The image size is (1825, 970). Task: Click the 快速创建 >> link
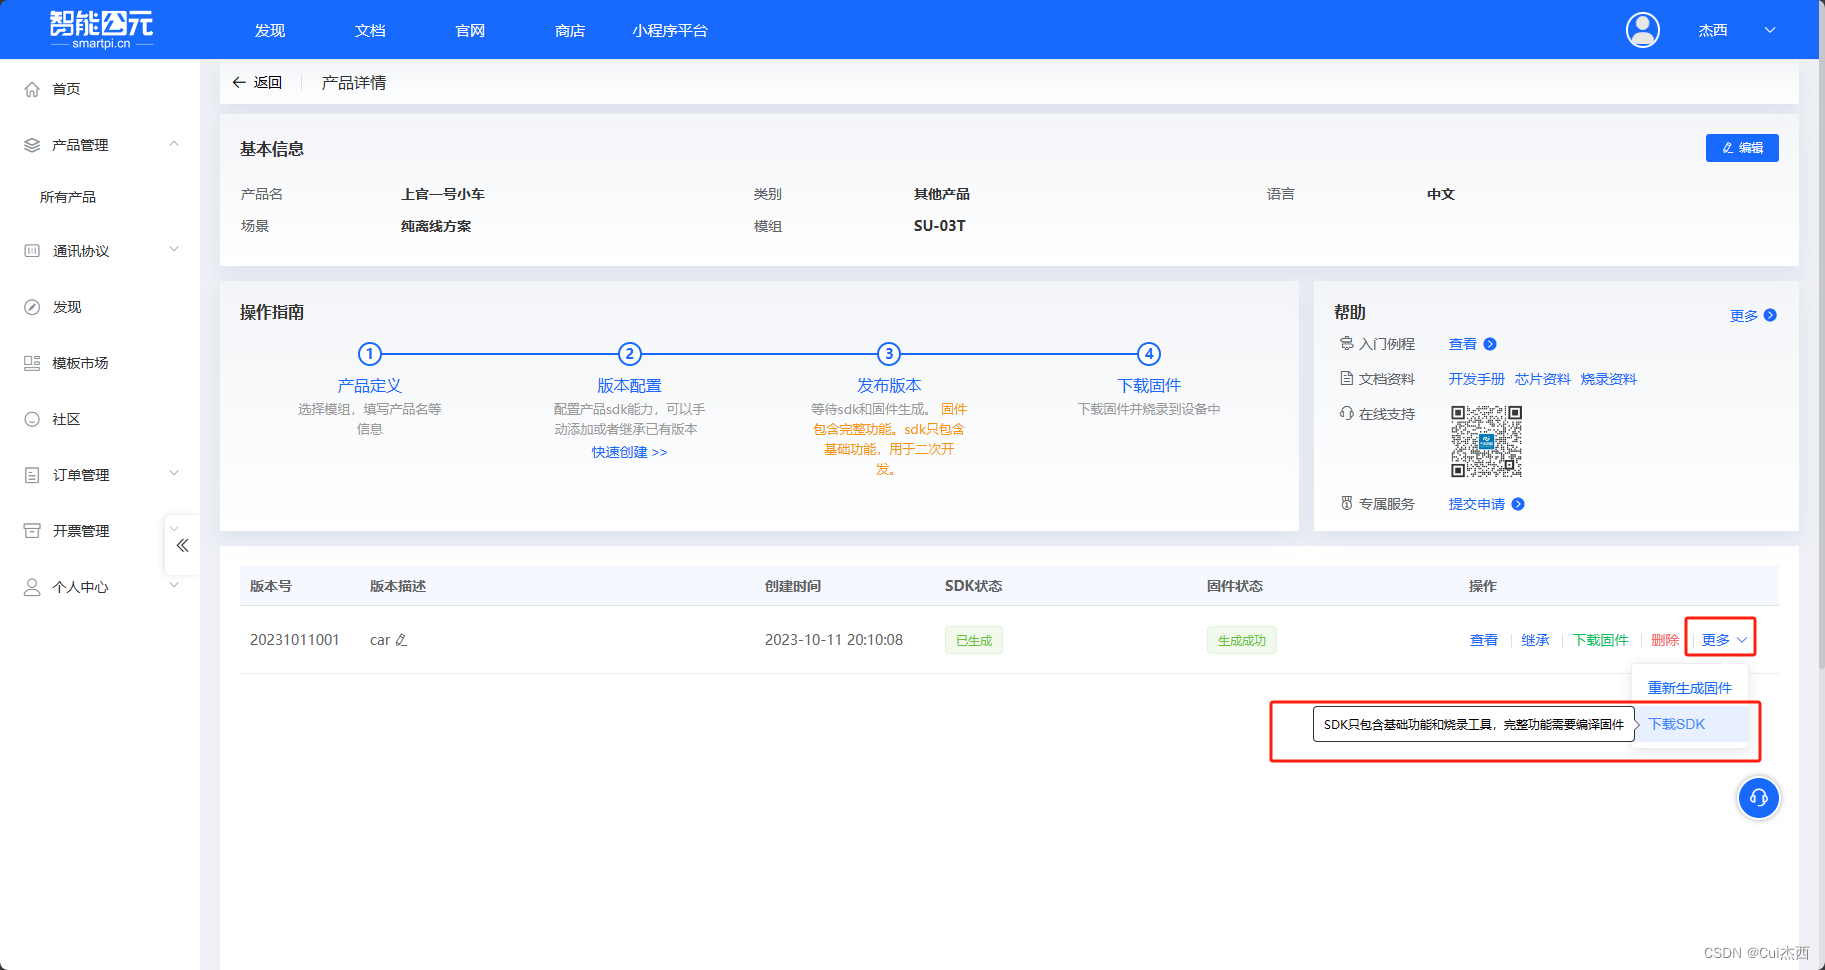tap(629, 452)
